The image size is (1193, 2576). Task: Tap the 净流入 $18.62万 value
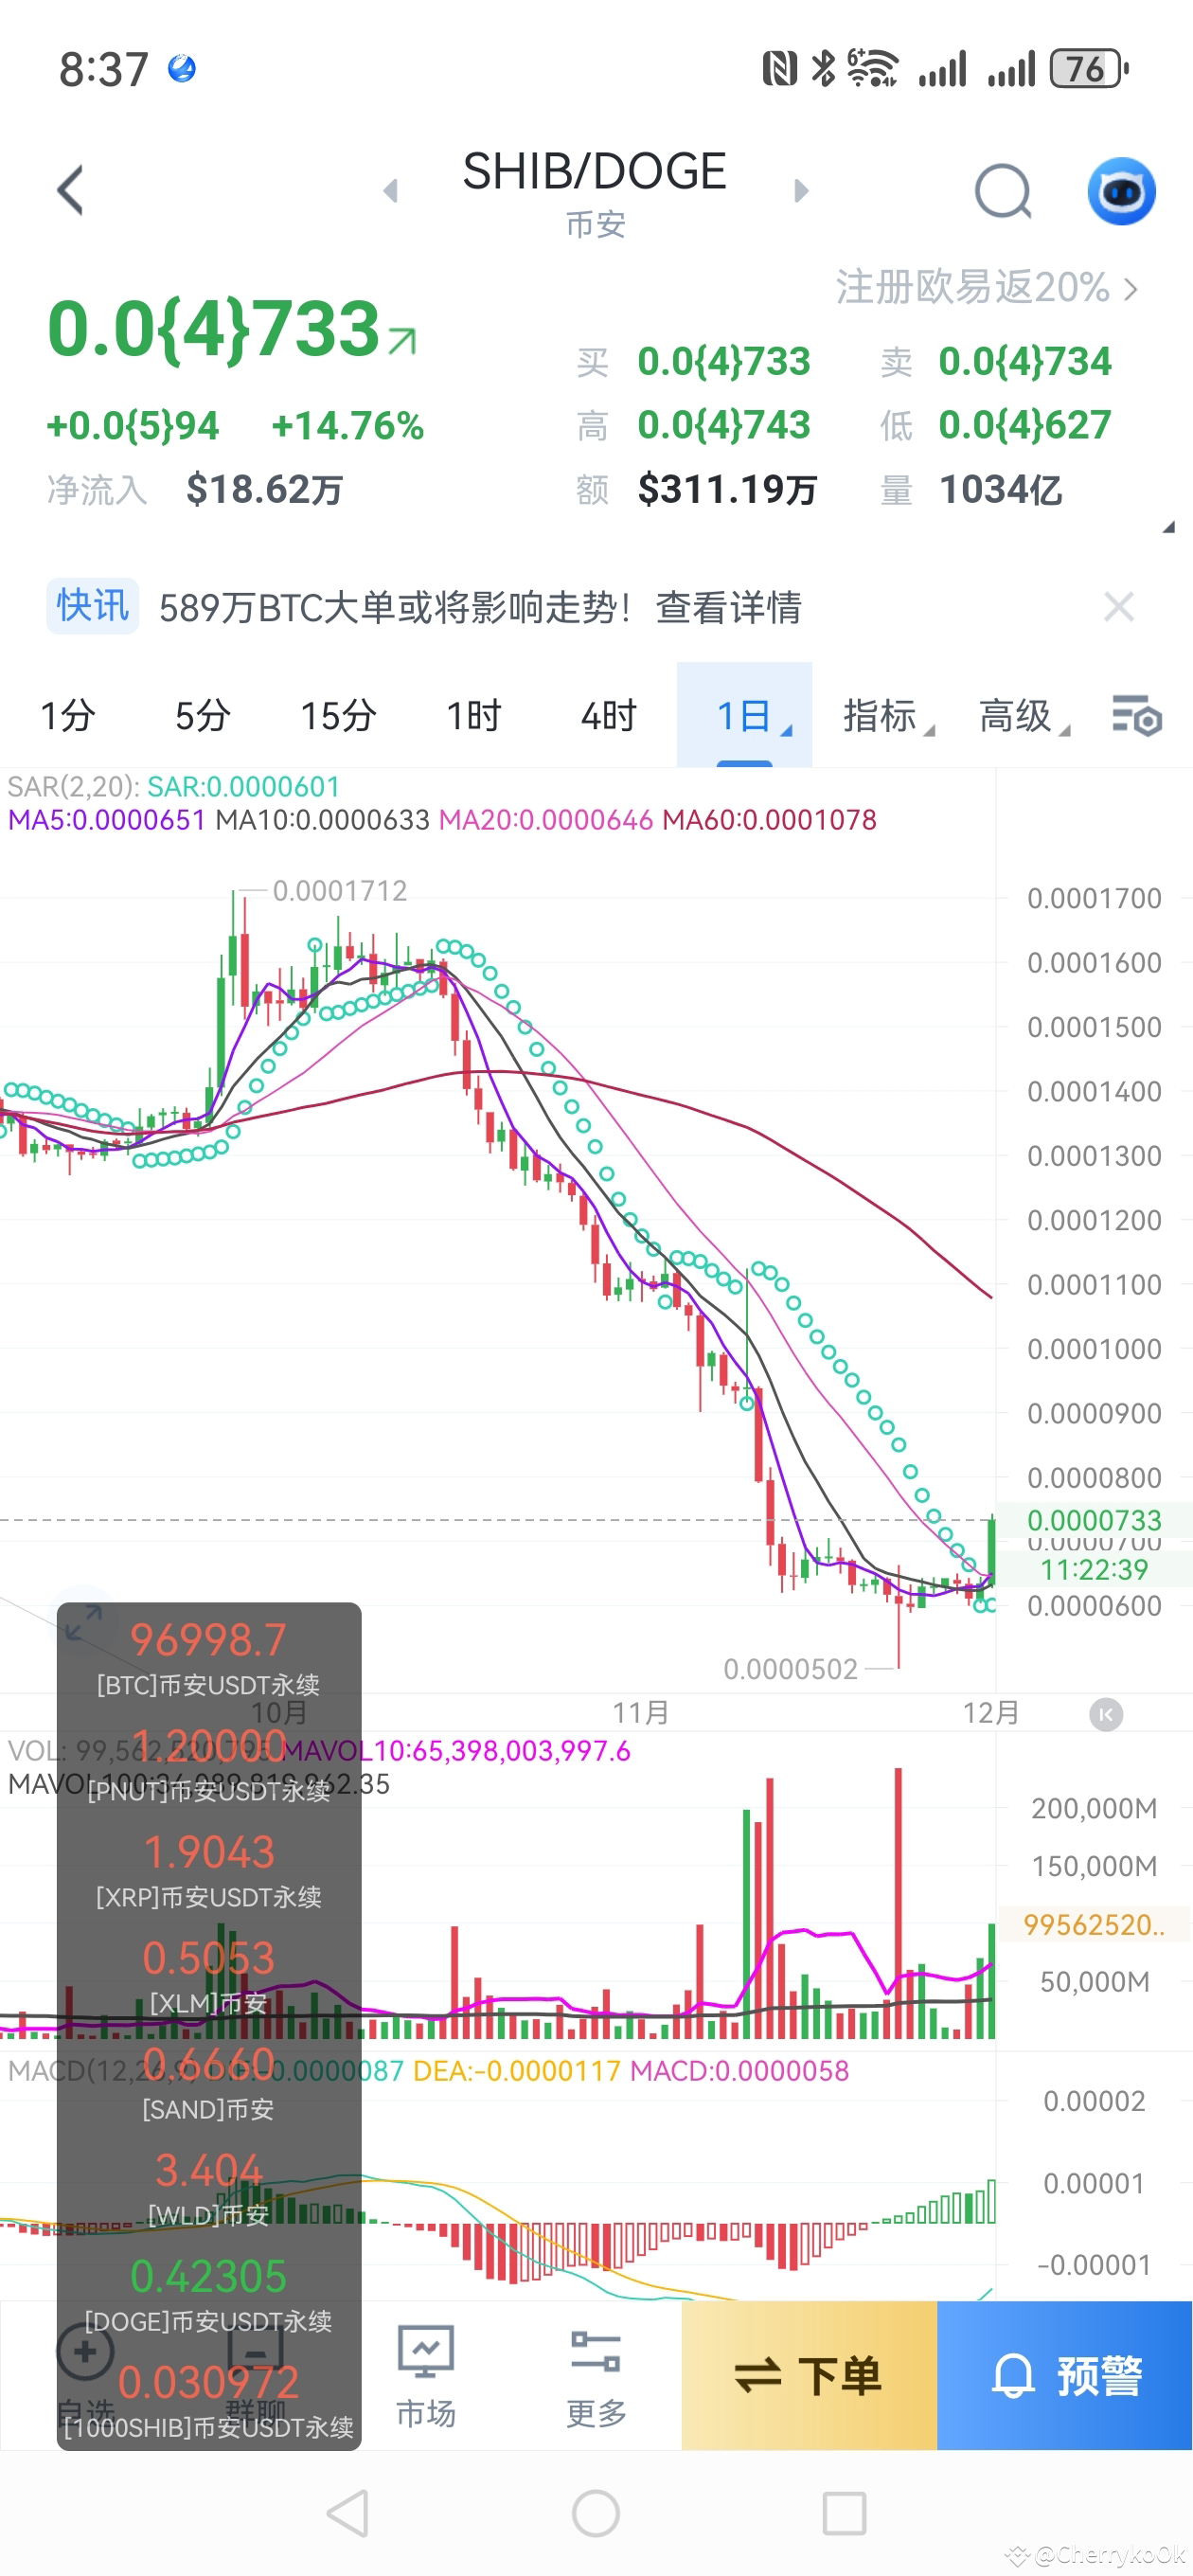coord(264,490)
